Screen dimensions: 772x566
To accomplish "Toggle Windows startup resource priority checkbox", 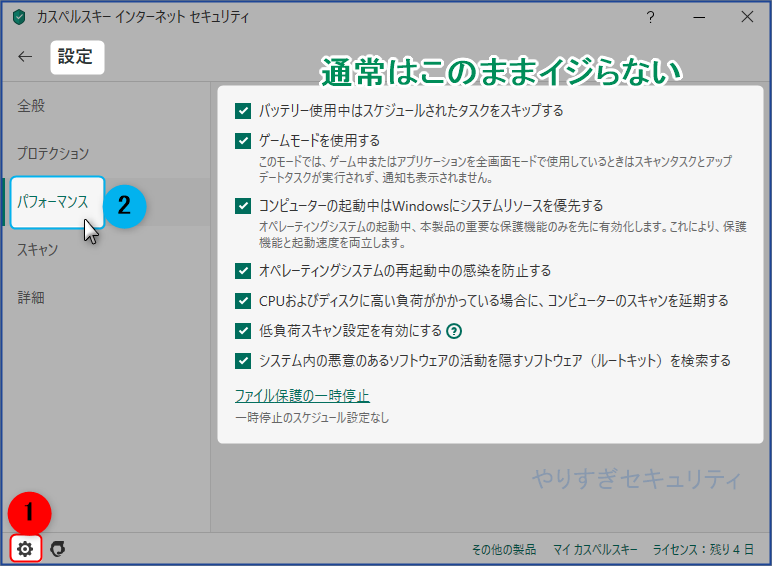I will [x=243, y=206].
